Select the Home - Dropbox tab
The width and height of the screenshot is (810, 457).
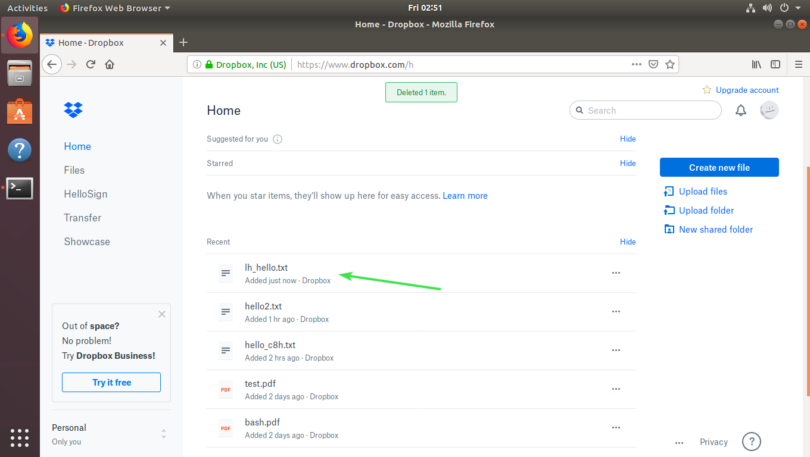tap(106, 43)
